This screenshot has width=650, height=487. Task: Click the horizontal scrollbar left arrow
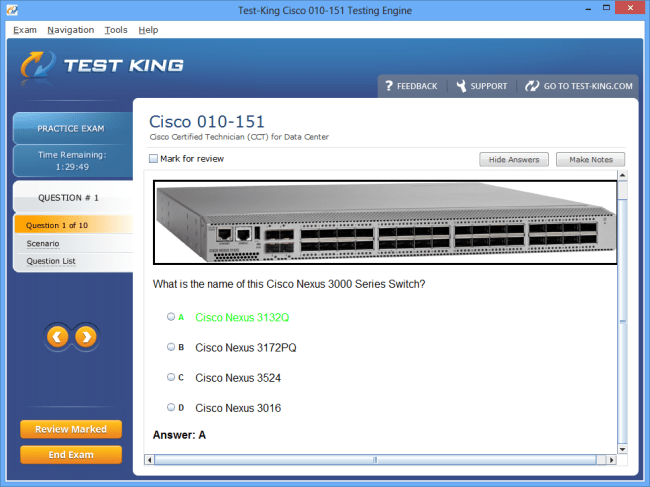(150, 459)
